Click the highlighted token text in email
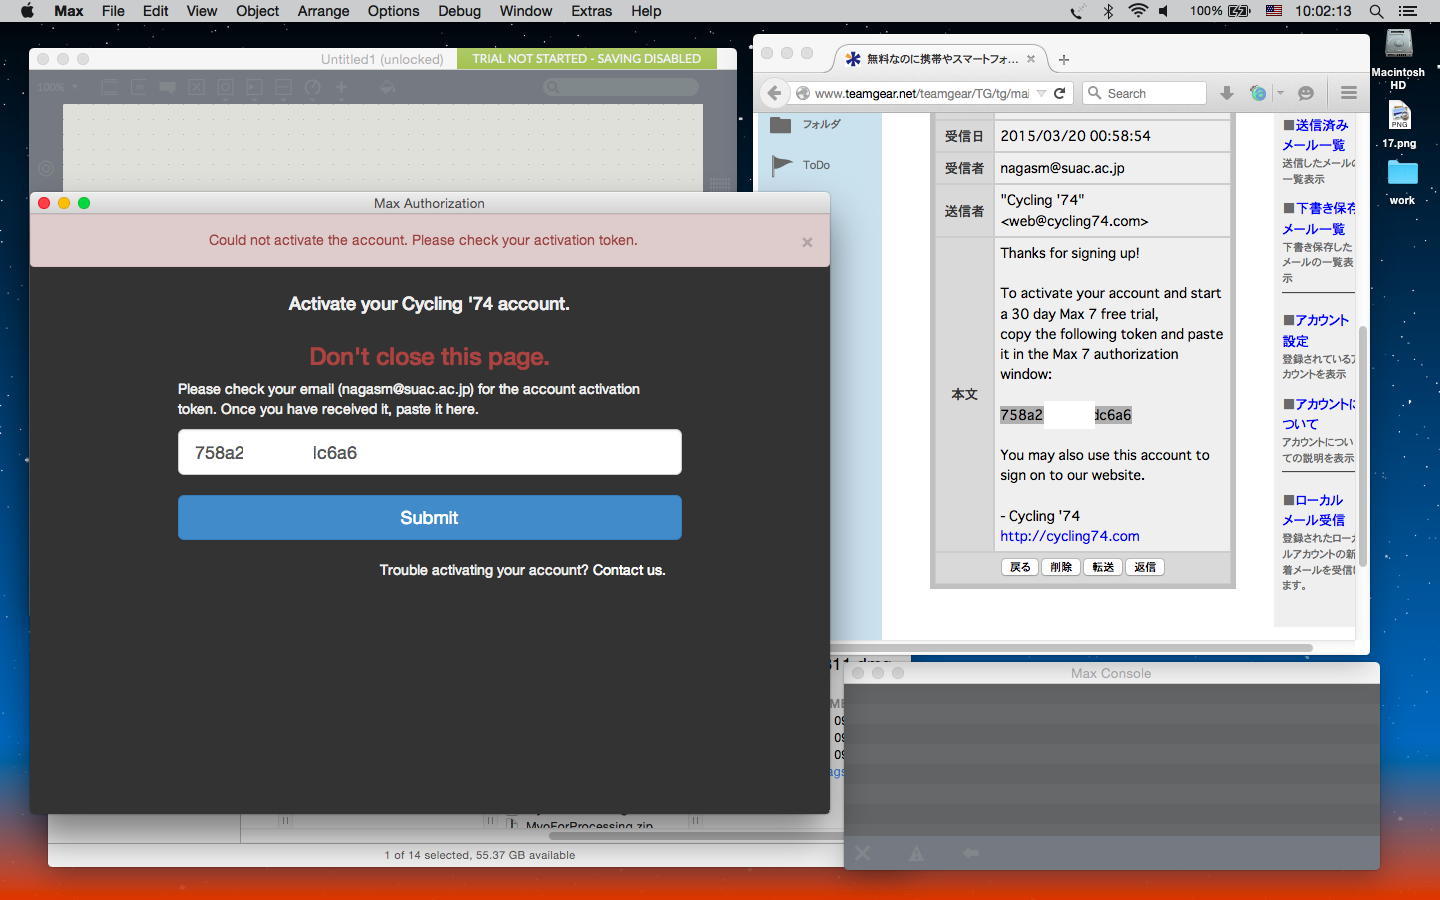The image size is (1440, 900). tap(1066, 415)
